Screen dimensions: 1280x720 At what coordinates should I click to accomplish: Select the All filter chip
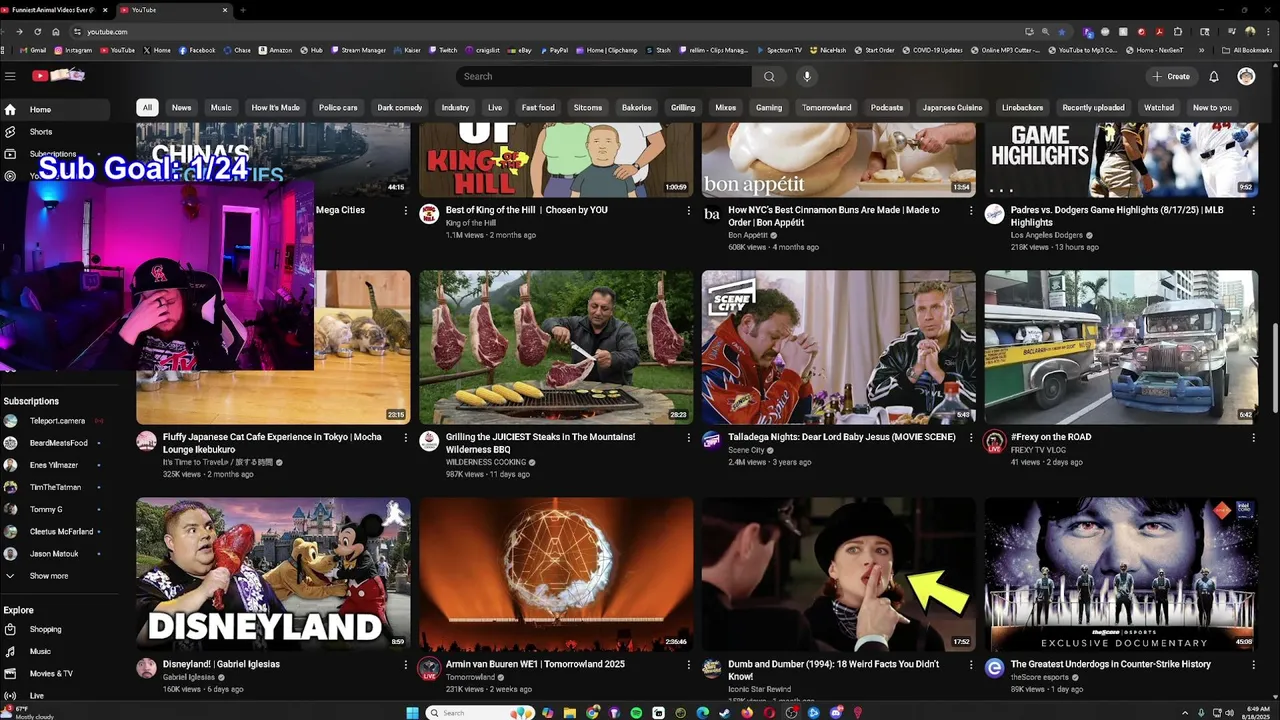tap(147, 108)
